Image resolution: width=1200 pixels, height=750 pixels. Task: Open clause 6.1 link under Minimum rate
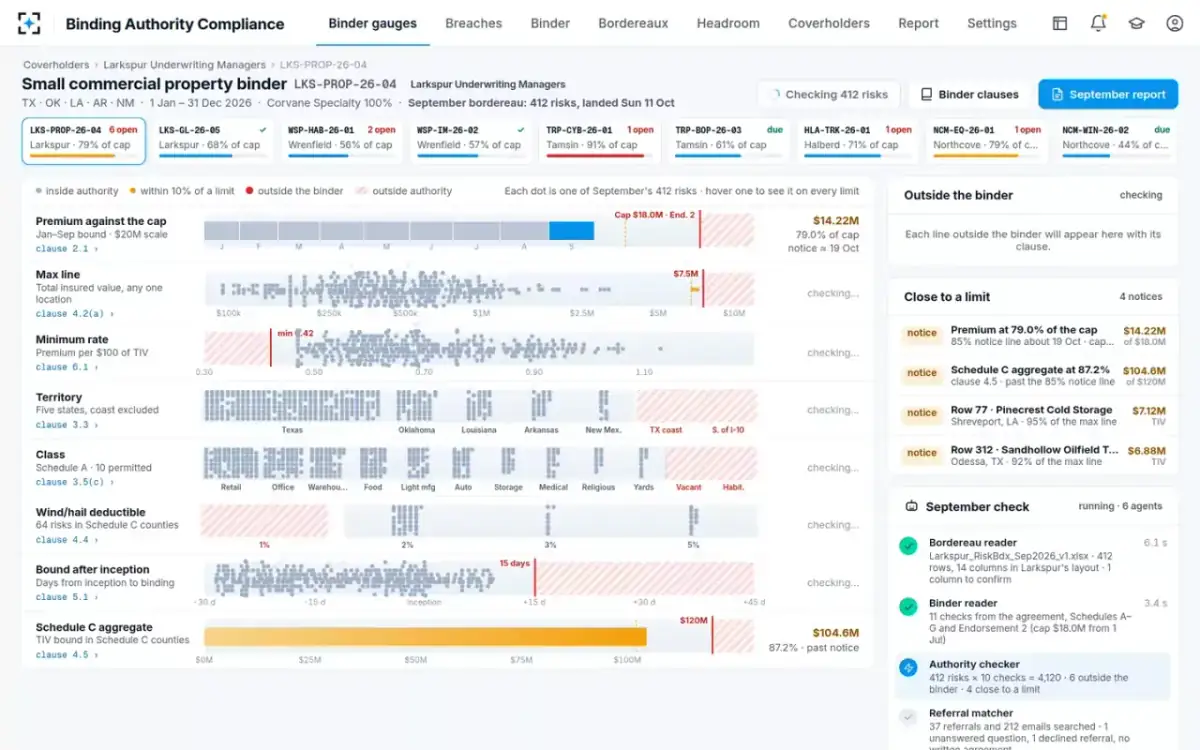click(x=66, y=367)
